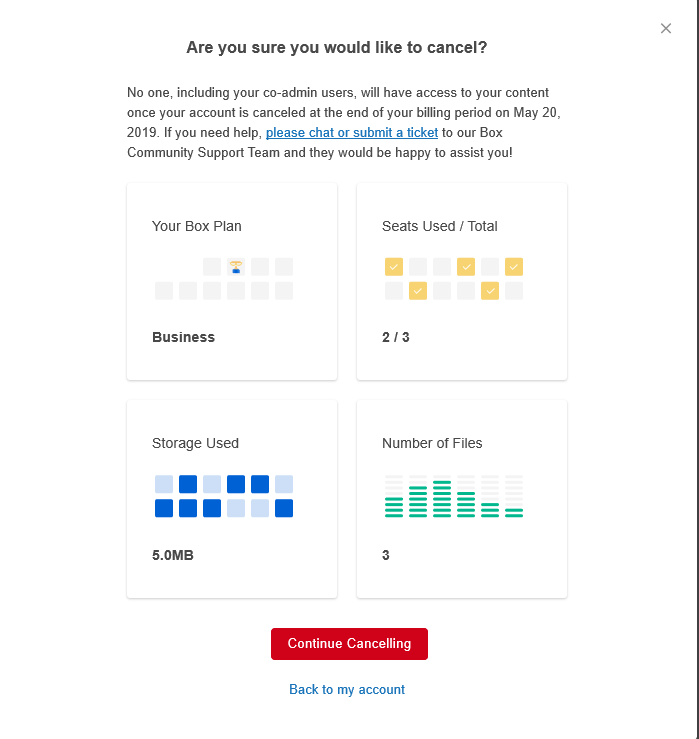Click the "5.0MB" storage value
This screenshot has height=739, width=699.
(173, 555)
